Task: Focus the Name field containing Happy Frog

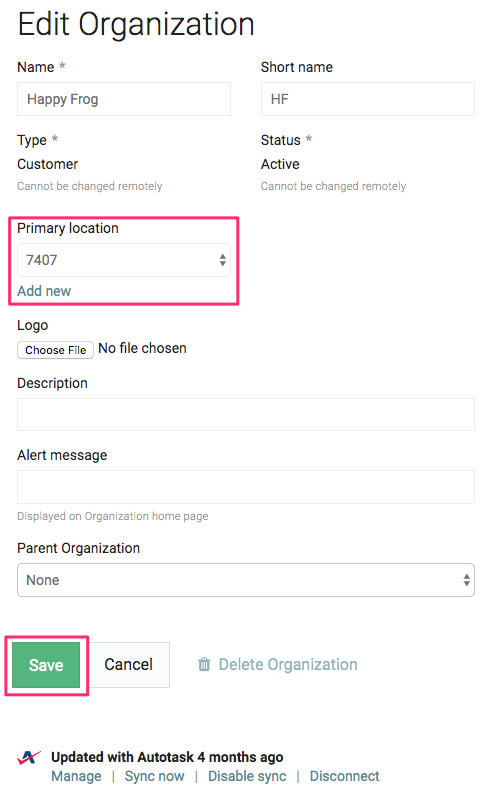Action: [124, 99]
